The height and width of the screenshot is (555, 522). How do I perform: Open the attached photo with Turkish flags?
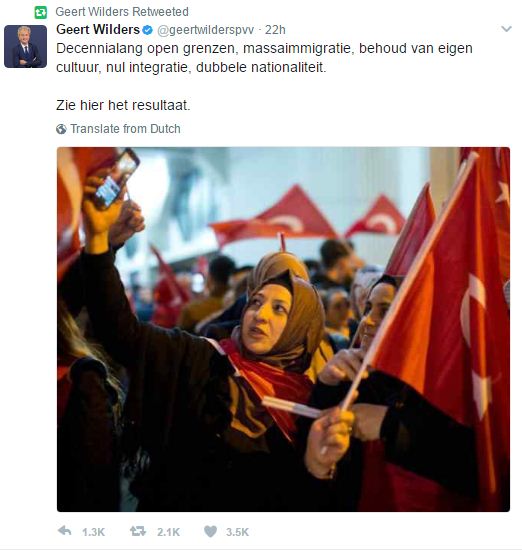[x=283, y=329]
